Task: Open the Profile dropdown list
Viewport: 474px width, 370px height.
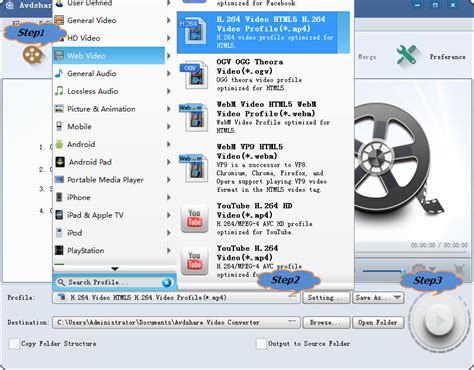Action: coord(293,297)
